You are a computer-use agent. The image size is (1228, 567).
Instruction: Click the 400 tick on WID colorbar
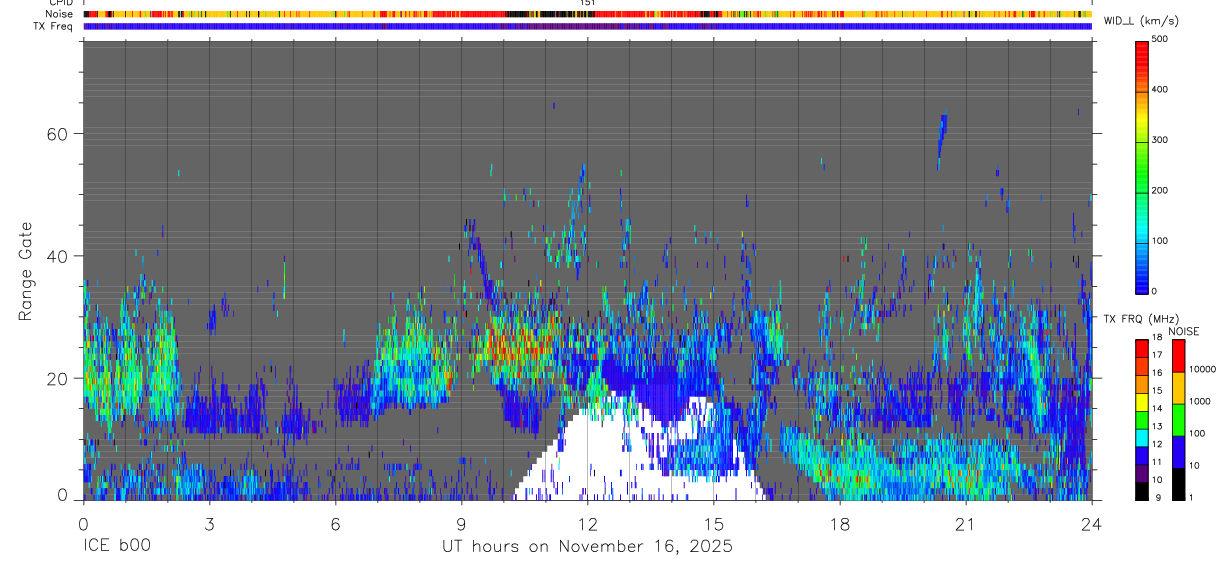tap(1161, 89)
